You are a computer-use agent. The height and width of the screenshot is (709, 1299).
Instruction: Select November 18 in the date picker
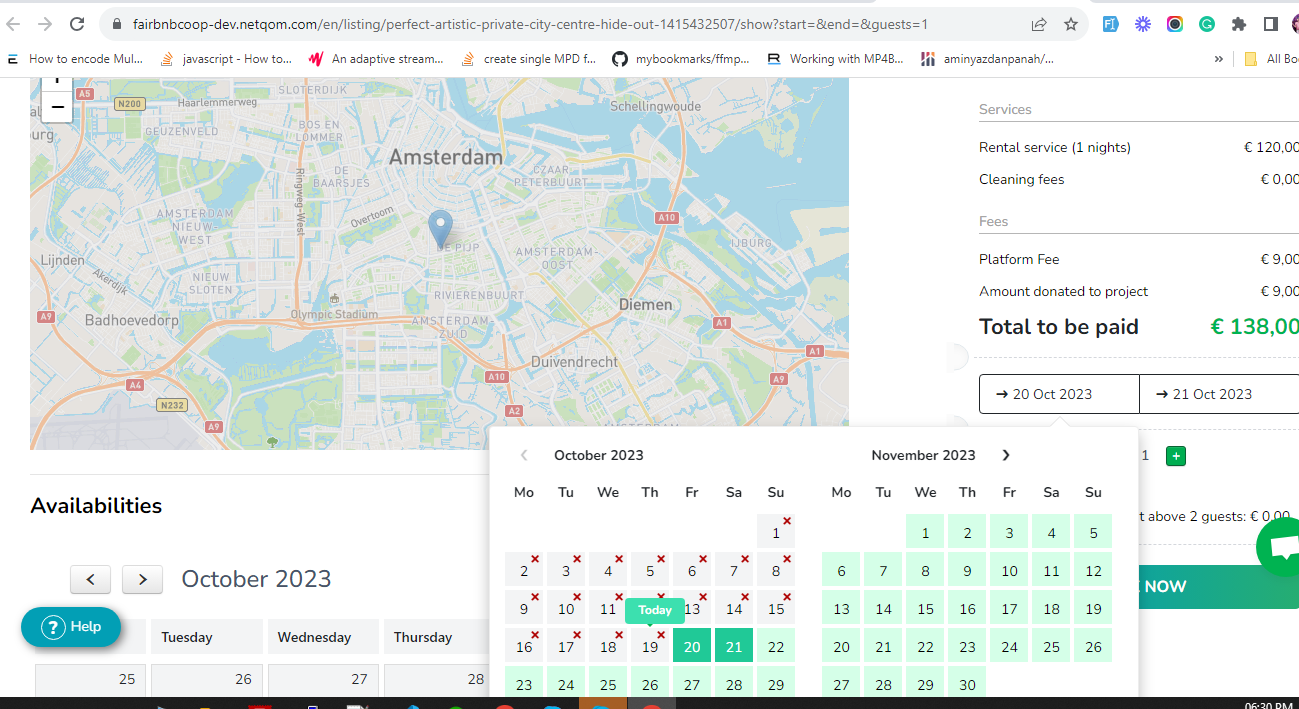[x=1051, y=609]
